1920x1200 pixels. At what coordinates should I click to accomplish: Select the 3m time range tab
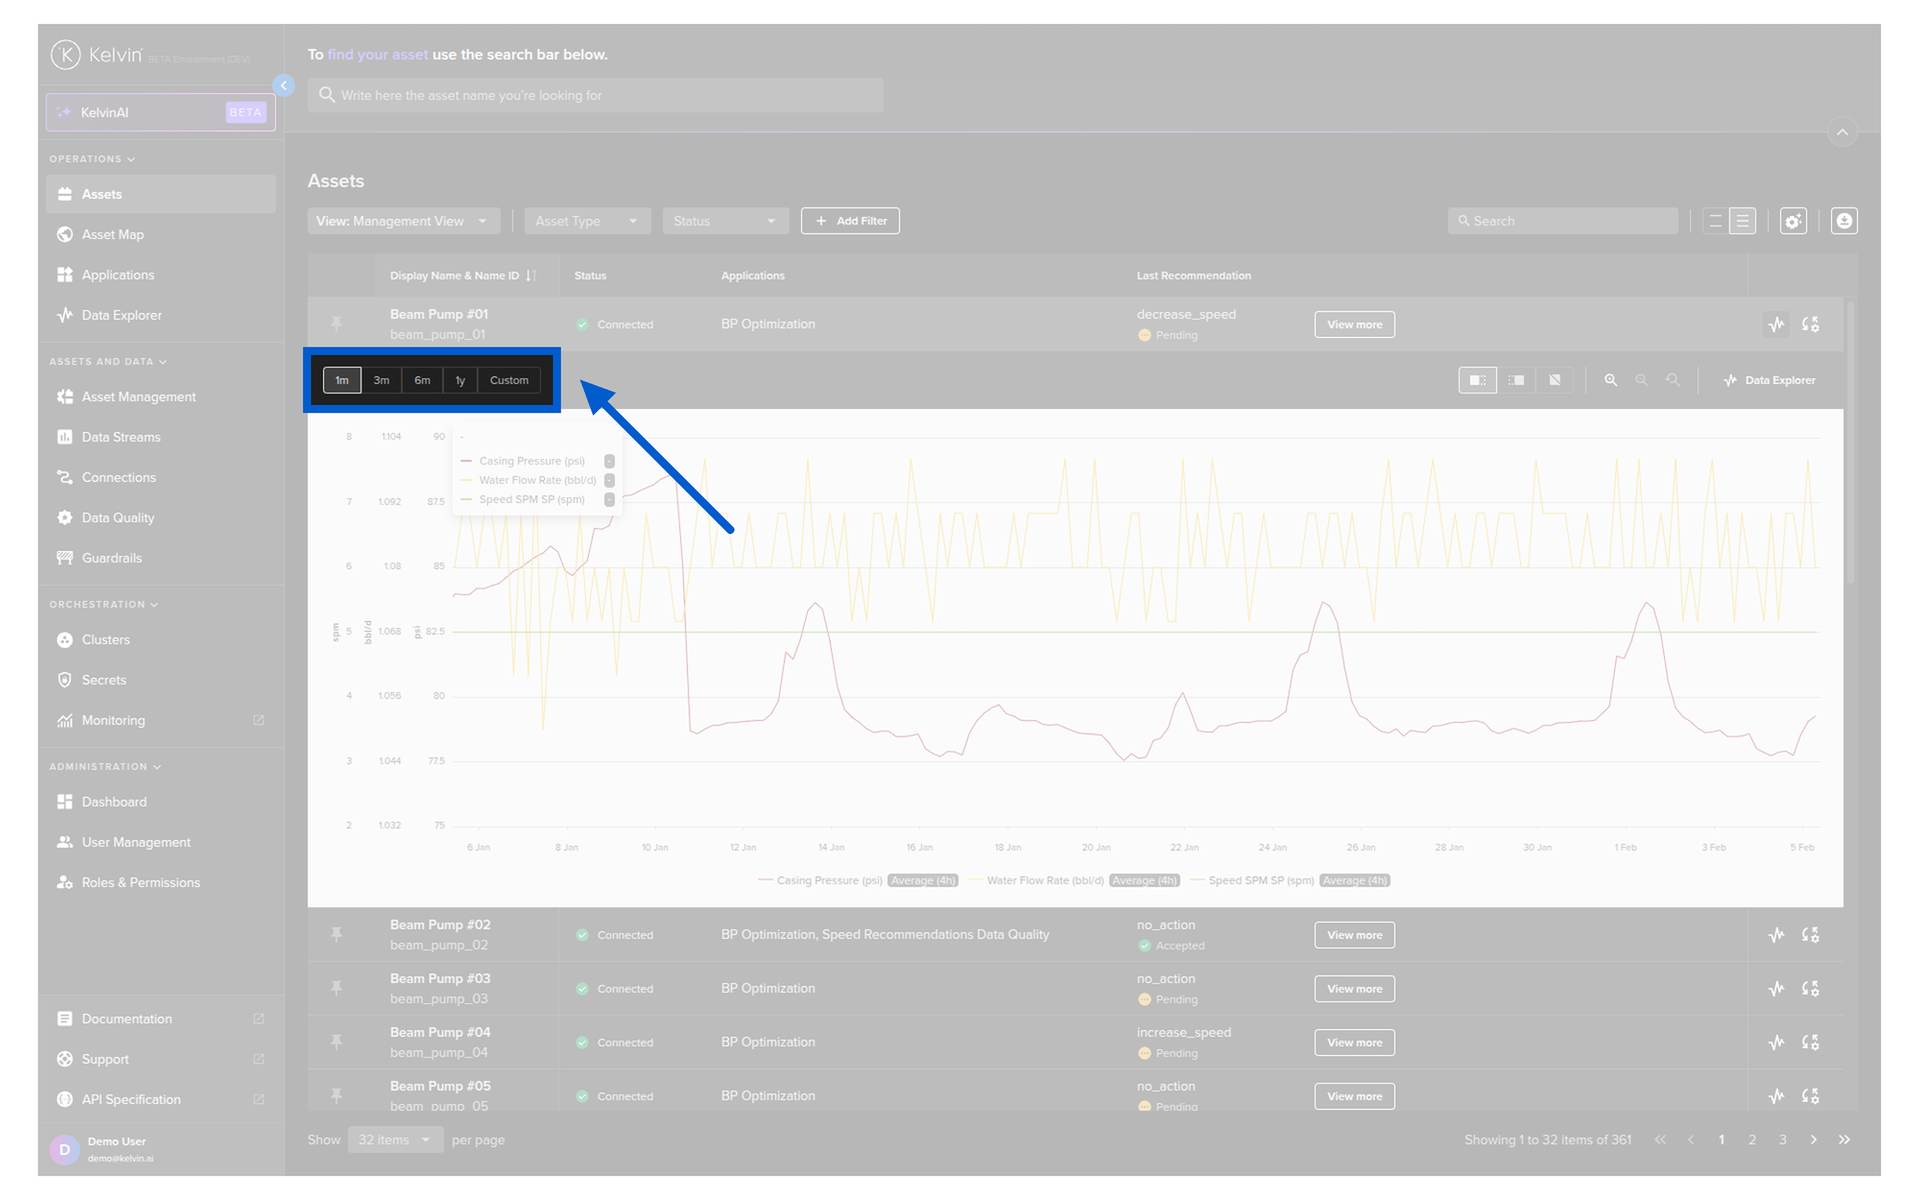(381, 380)
